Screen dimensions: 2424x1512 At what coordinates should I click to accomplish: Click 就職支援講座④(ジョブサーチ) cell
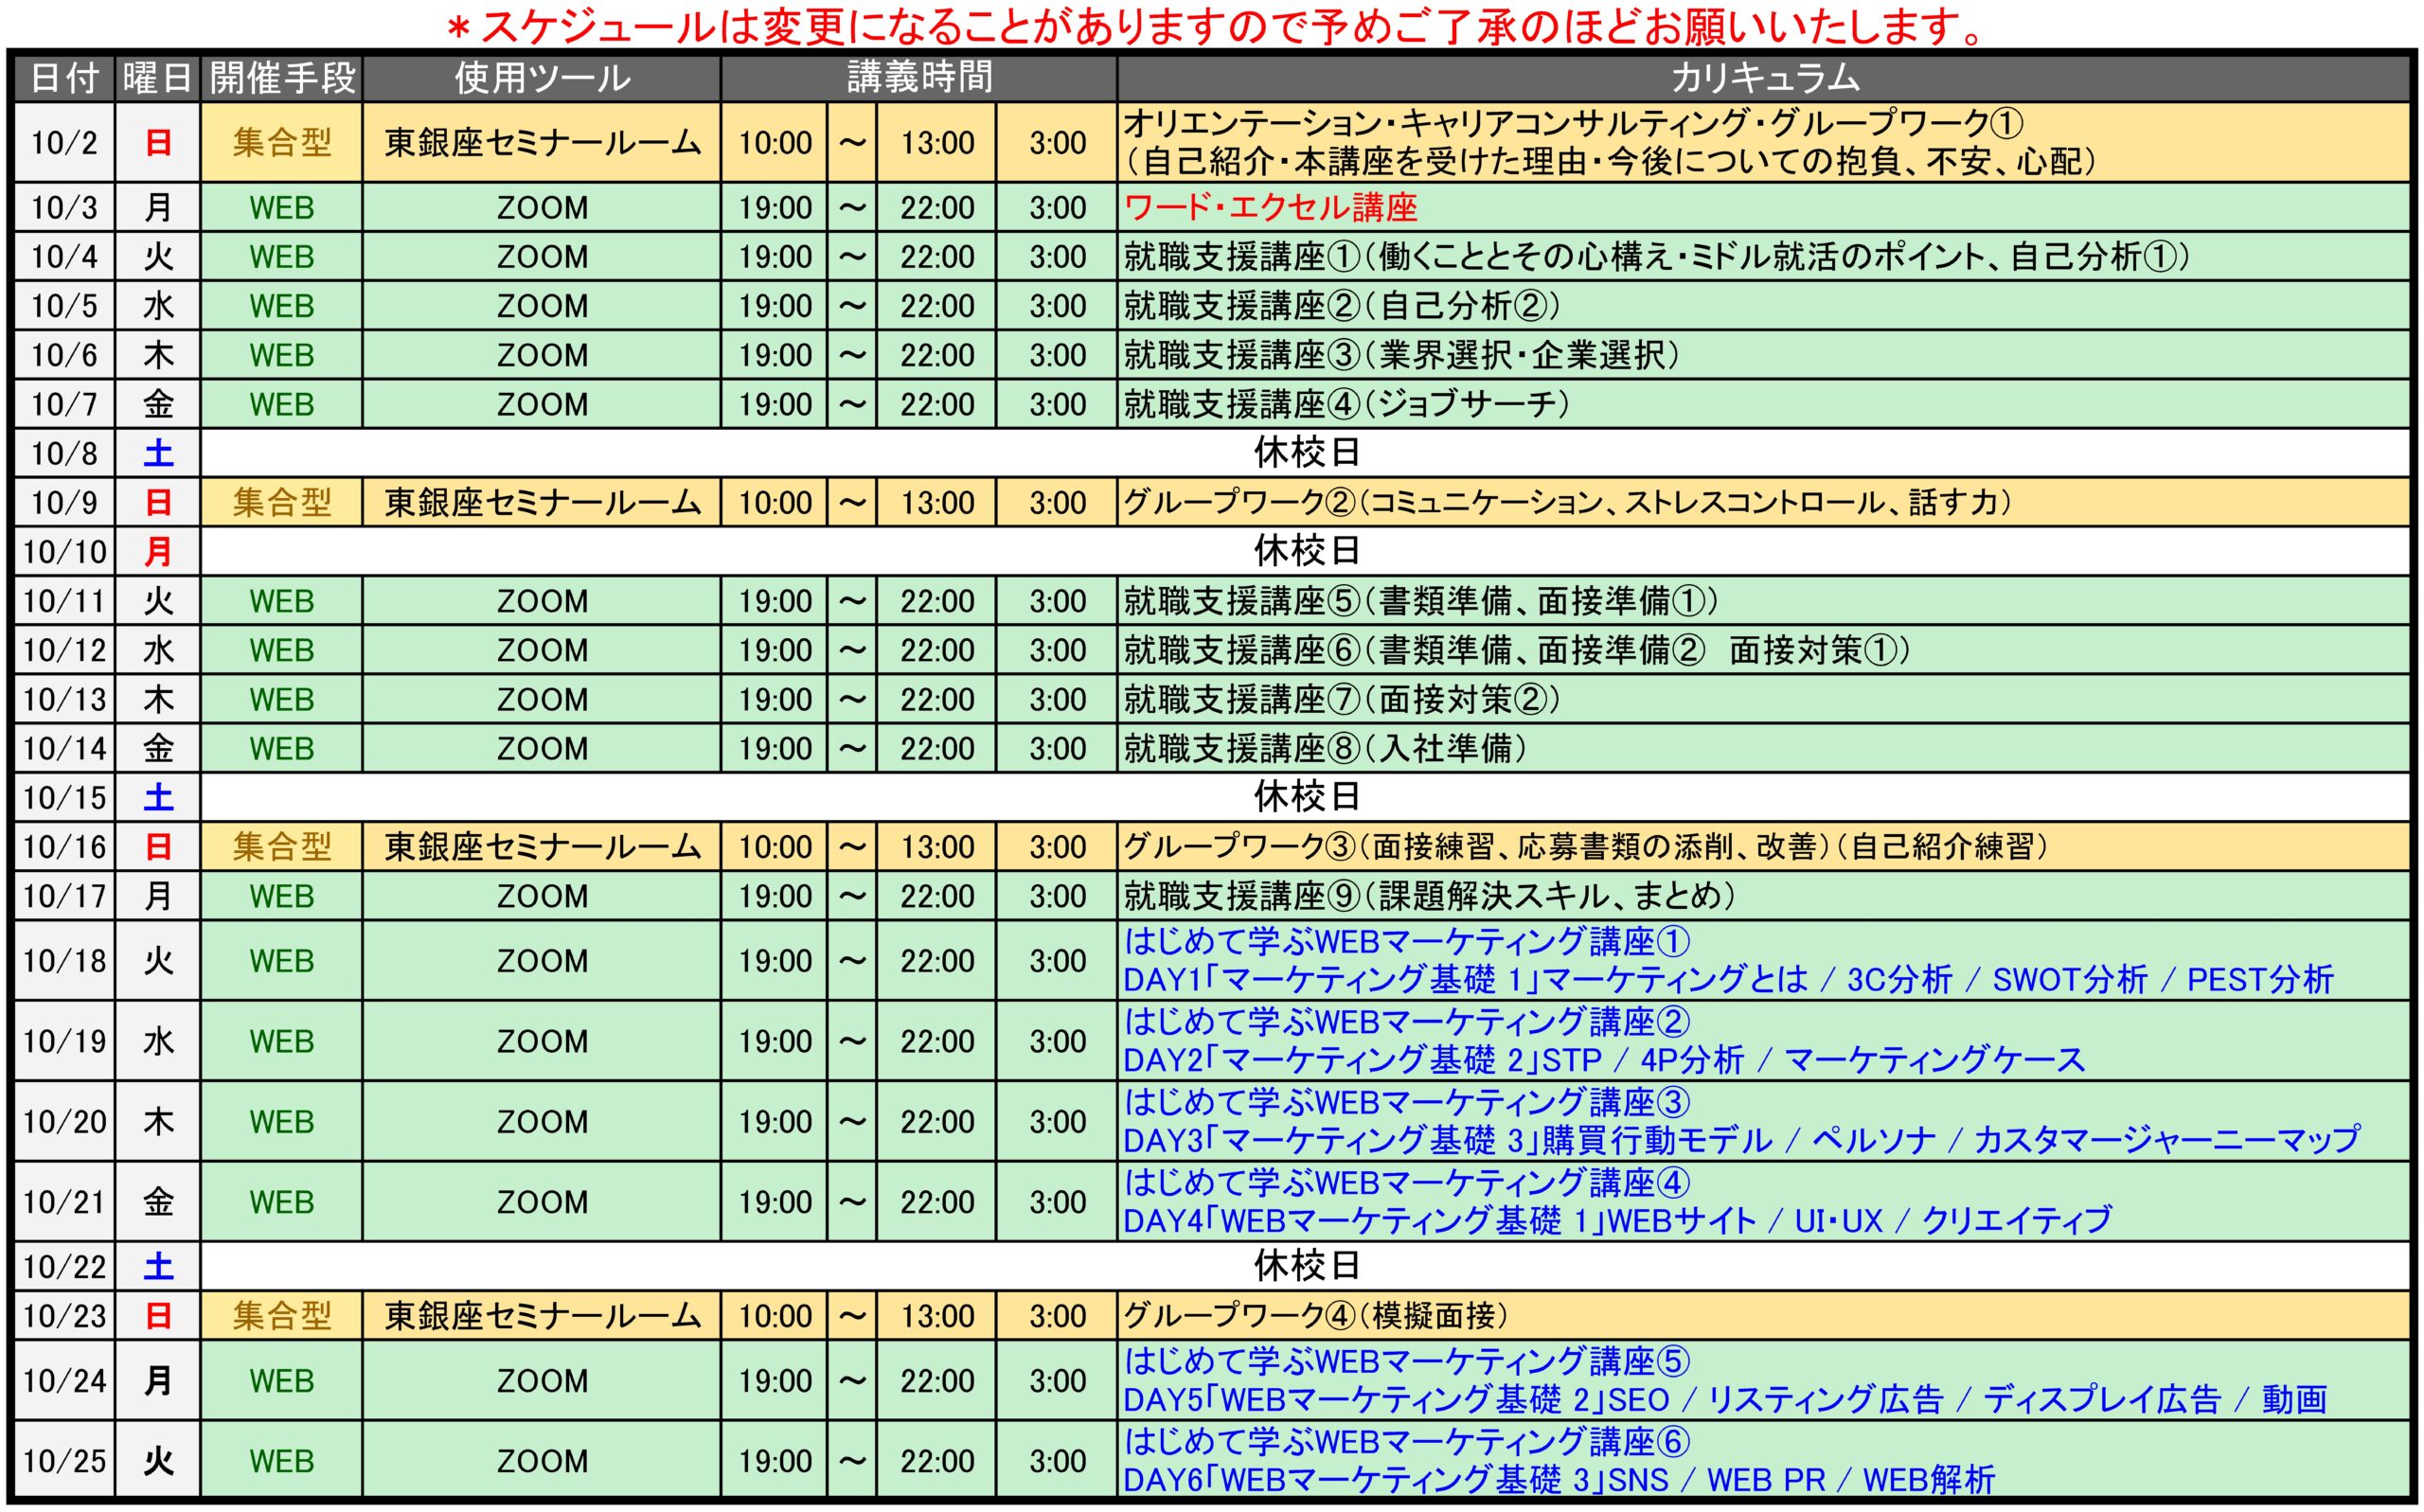pyautogui.click(x=1764, y=404)
